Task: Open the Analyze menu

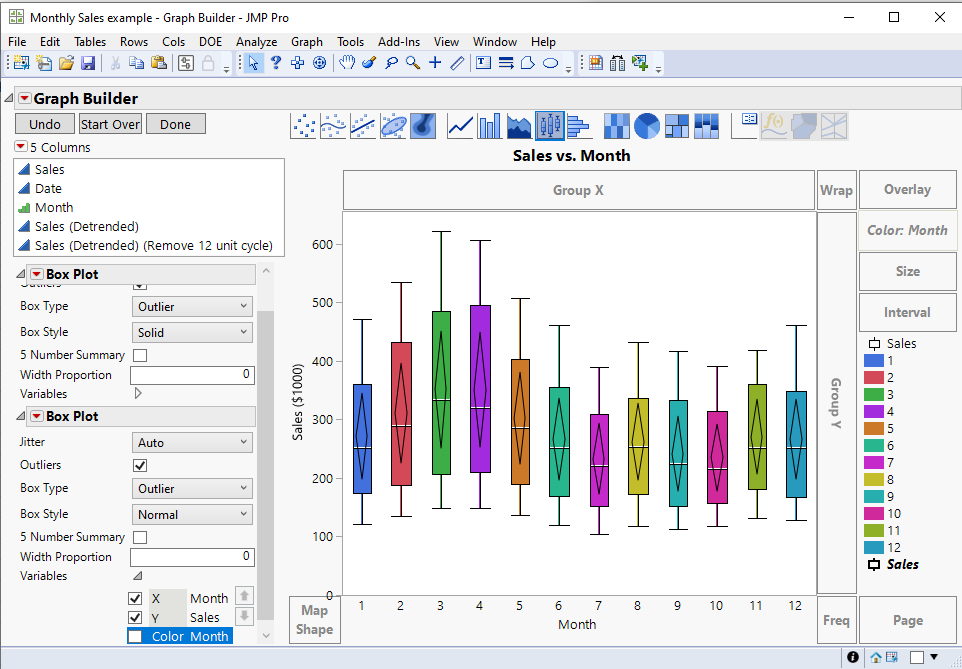Action: (x=257, y=42)
